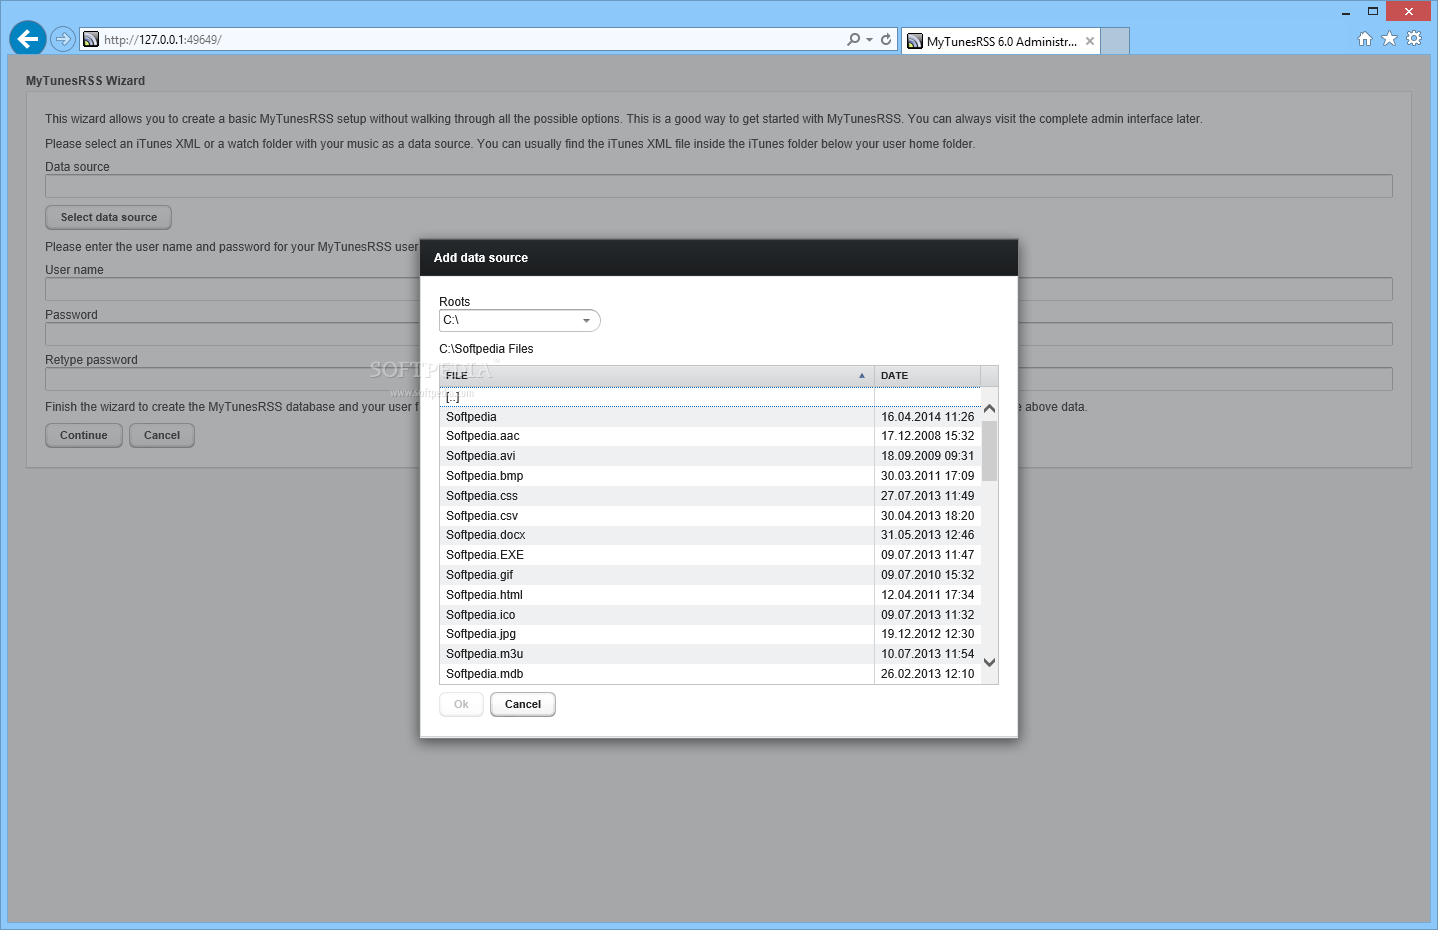The image size is (1438, 930).
Task: Click the Data source input field
Action: 719,186
